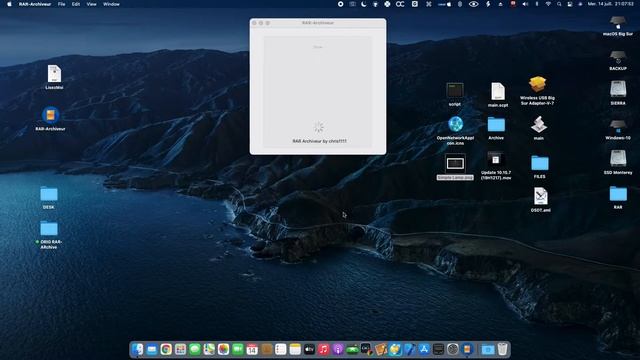The image size is (640, 360).
Task: Open Launchpad from the Dock
Action: [x=180, y=349]
